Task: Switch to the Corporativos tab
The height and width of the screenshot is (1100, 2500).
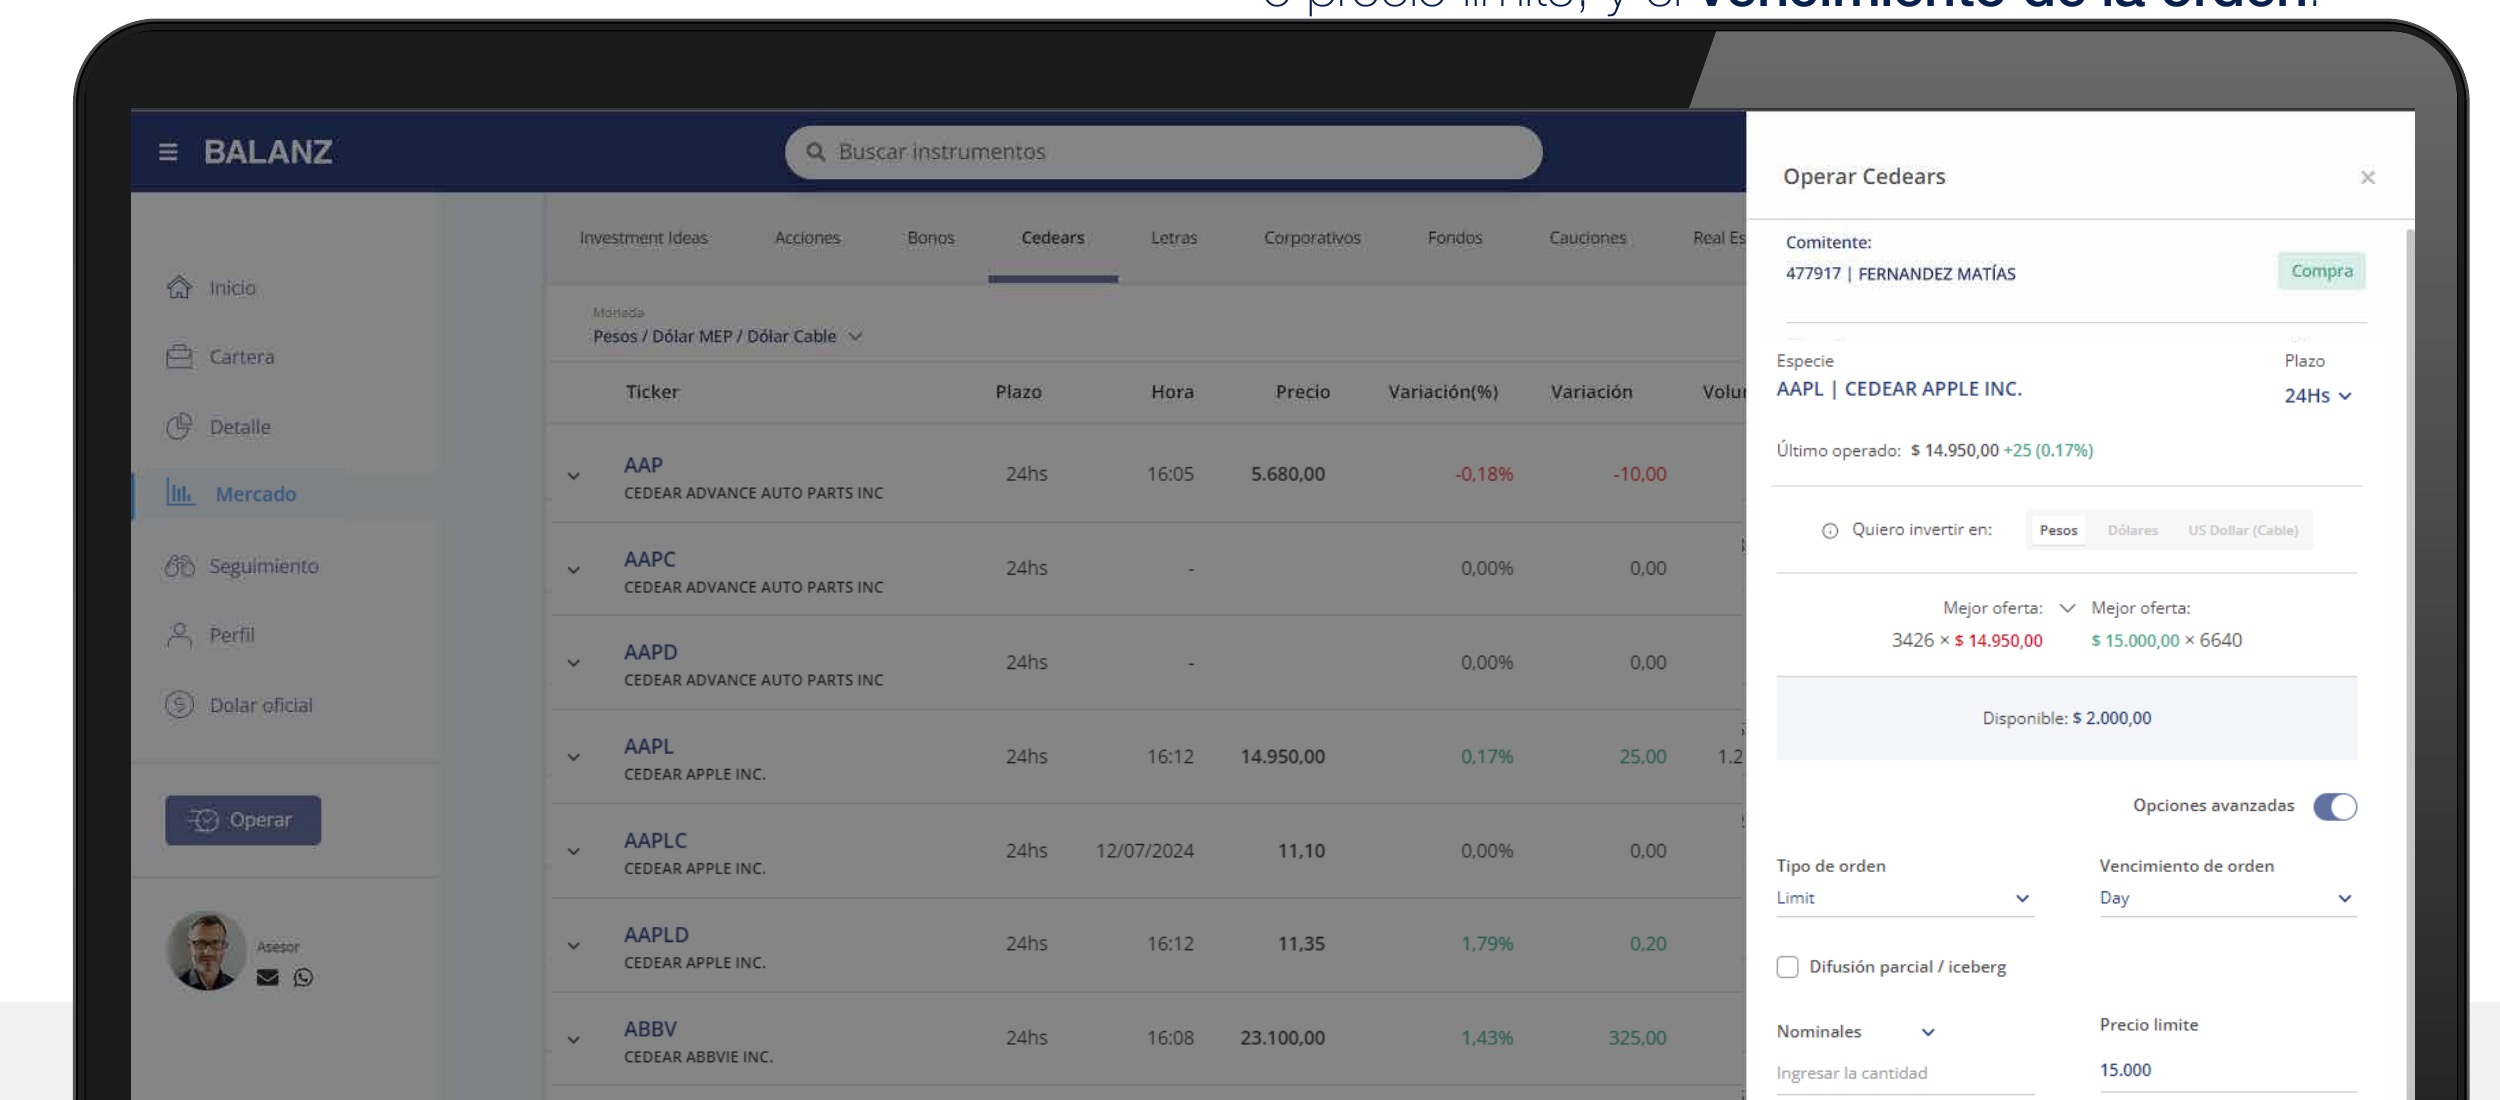Action: pyautogui.click(x=1312, y=238)
